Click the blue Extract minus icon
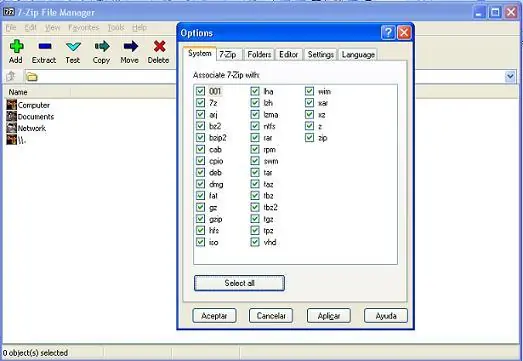The image size is (523, 361). pyautogui.click(x=45, y=46)
